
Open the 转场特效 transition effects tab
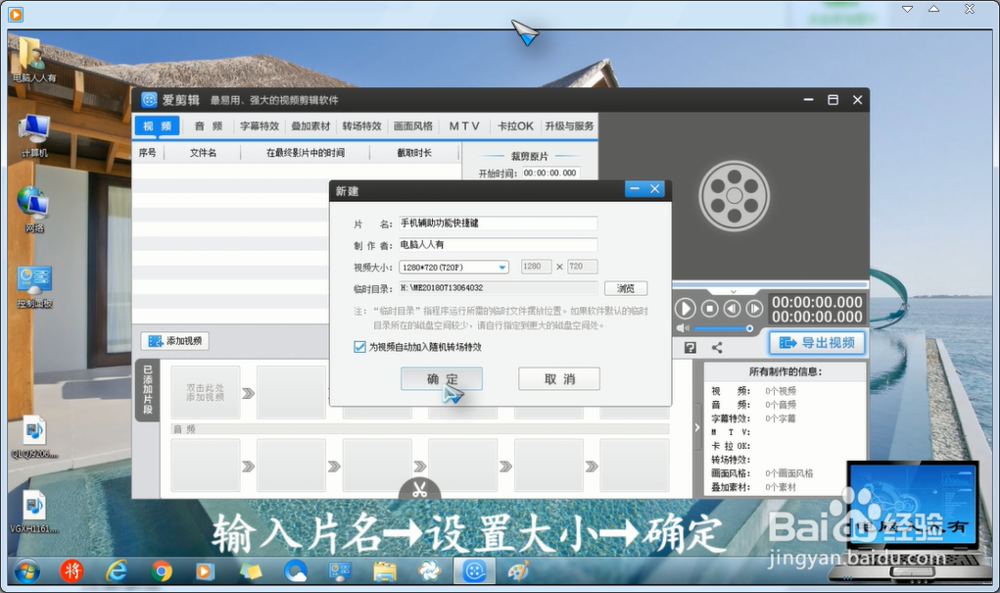[x=361, y=126]
